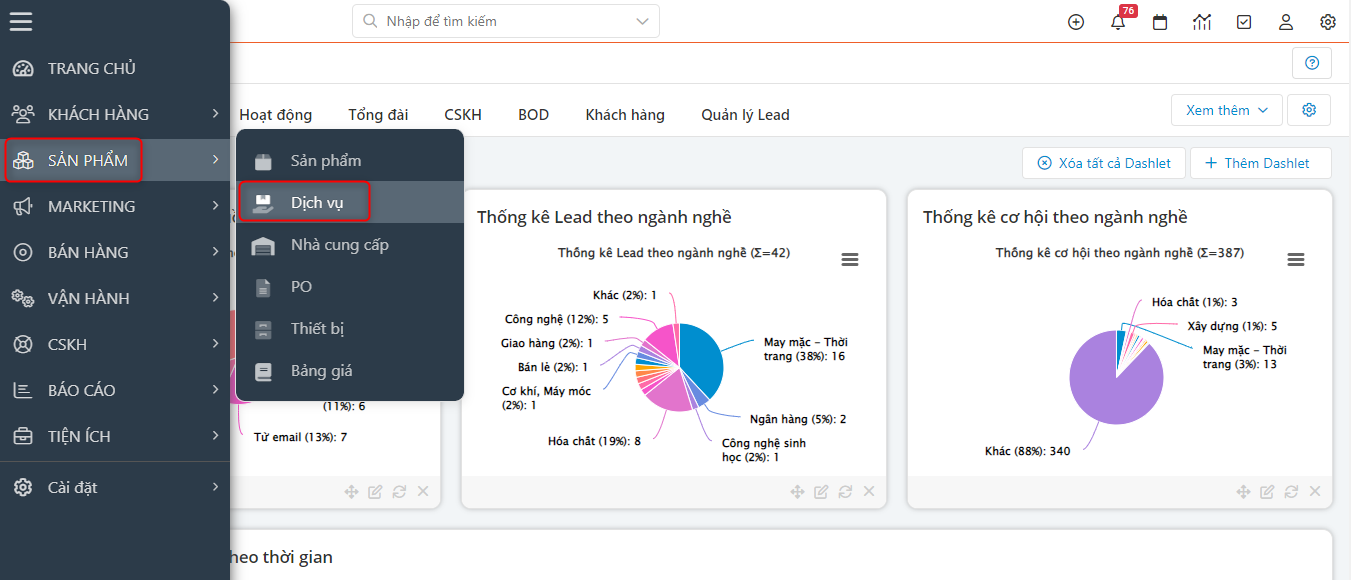Click Xóa tất cả Dashlet button
The image size is (1351, 580).
tap(1103, 163)
